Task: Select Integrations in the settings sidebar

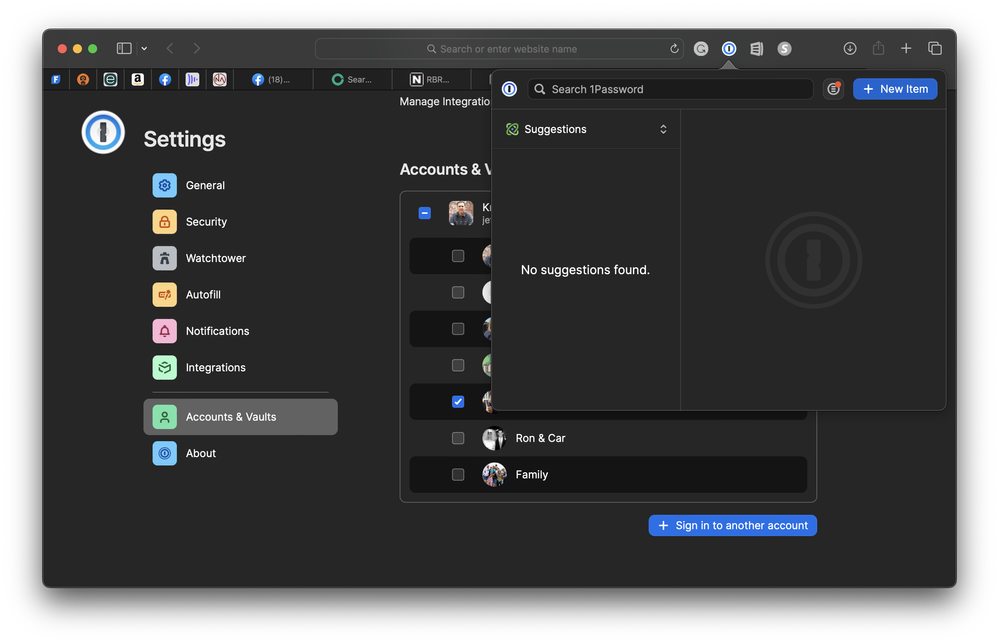Action: [215, 367]
